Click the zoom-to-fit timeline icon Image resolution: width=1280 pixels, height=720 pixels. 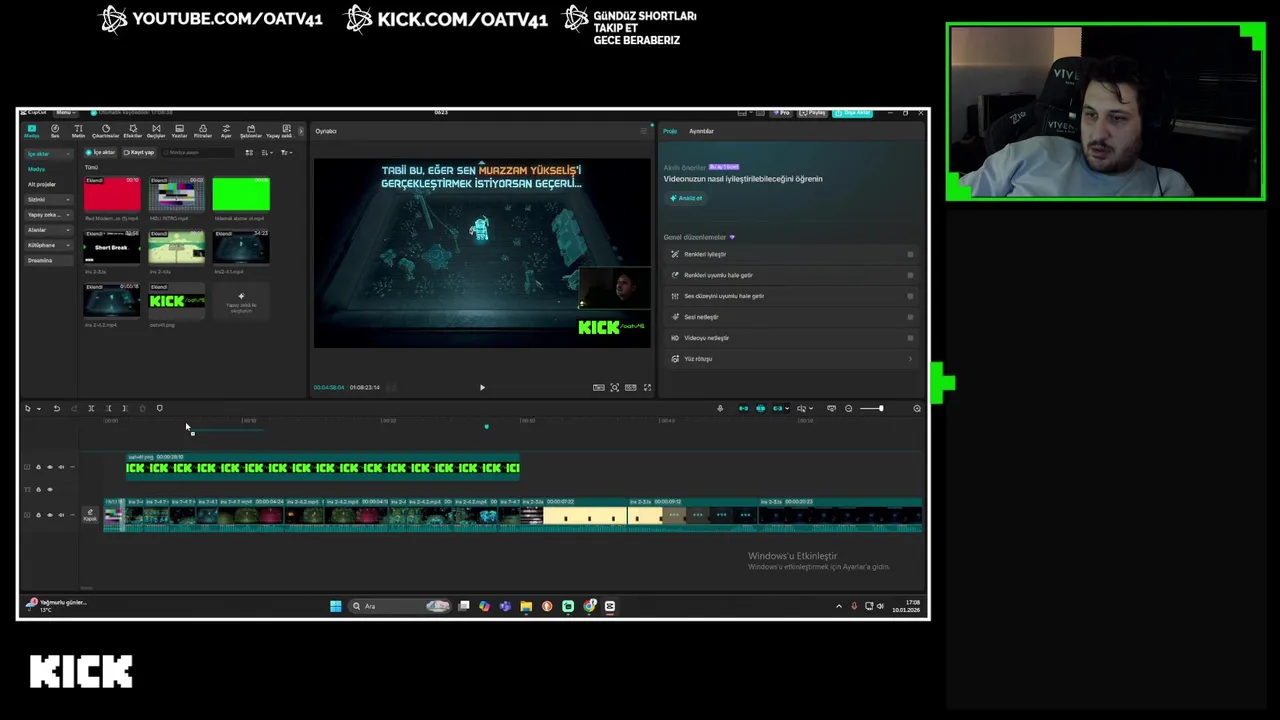click(831, 408)
